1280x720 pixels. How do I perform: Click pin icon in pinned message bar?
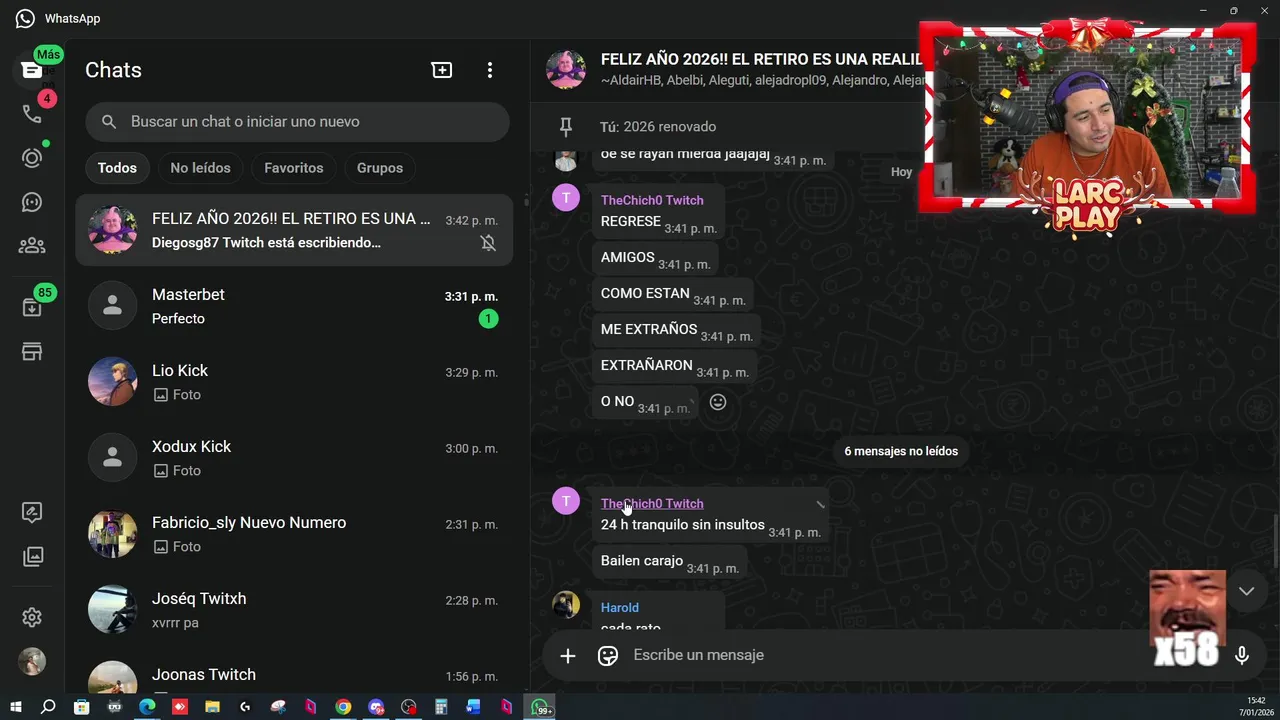coord(566,127)
